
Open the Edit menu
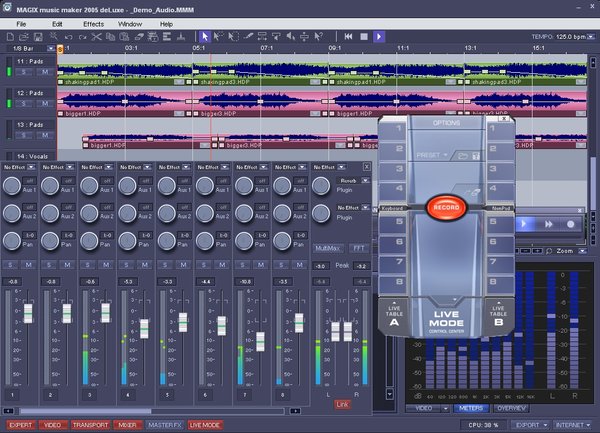57,24
